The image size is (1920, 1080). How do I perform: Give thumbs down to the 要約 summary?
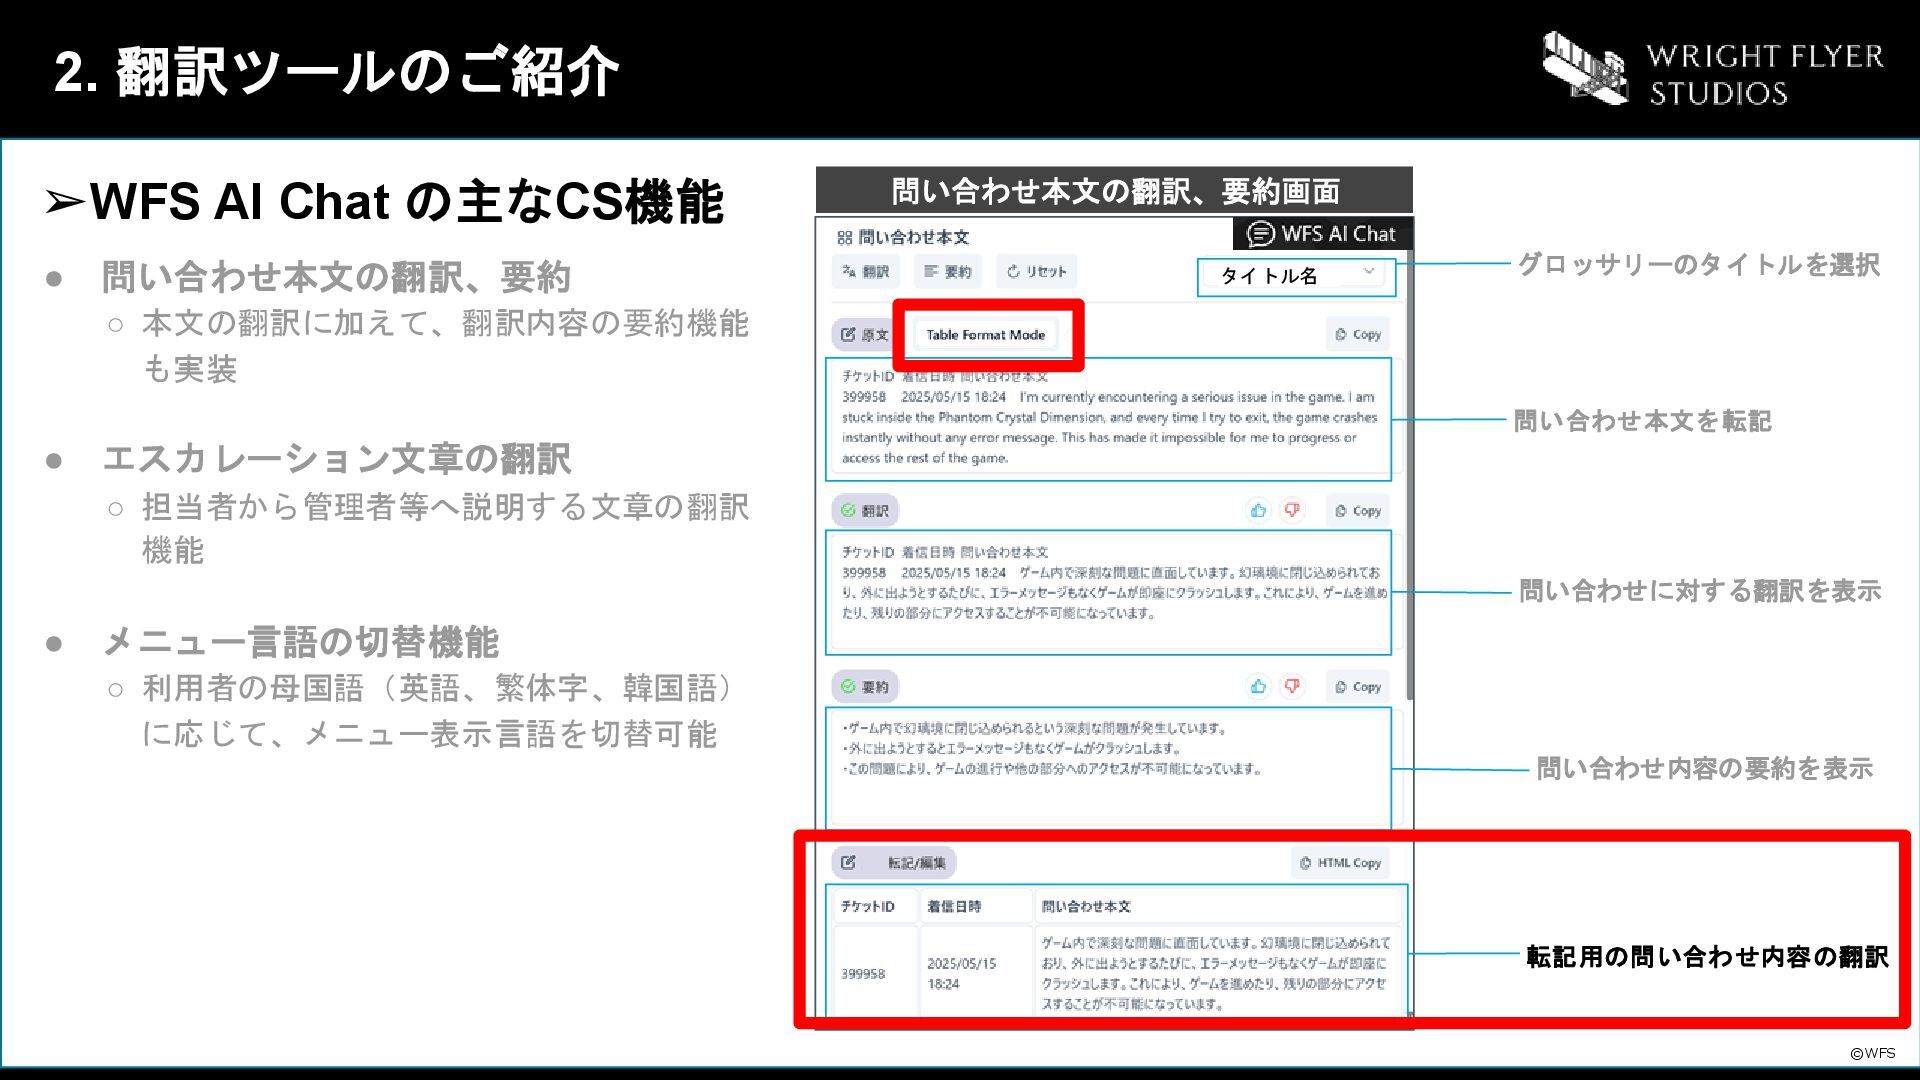(x=1292, y=687)
